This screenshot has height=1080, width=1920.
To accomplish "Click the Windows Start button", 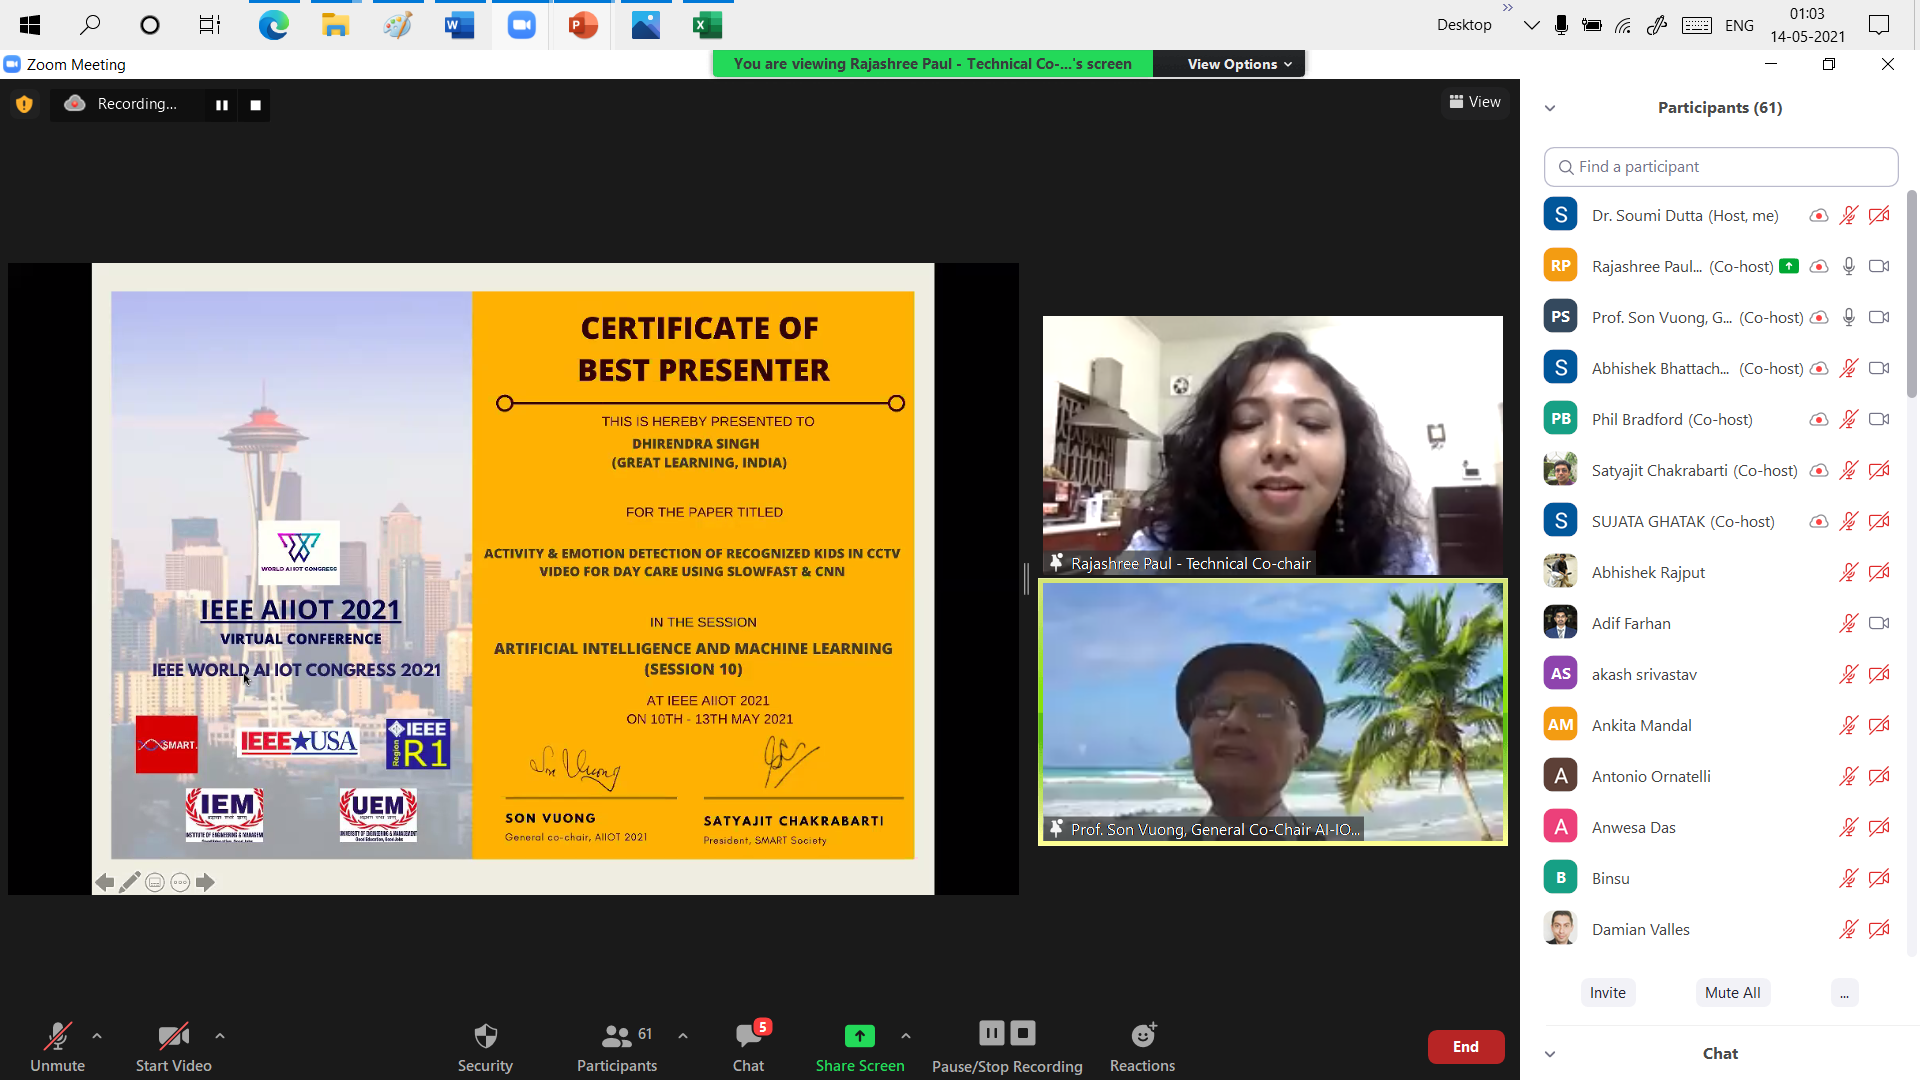I will tap(30, 25).
